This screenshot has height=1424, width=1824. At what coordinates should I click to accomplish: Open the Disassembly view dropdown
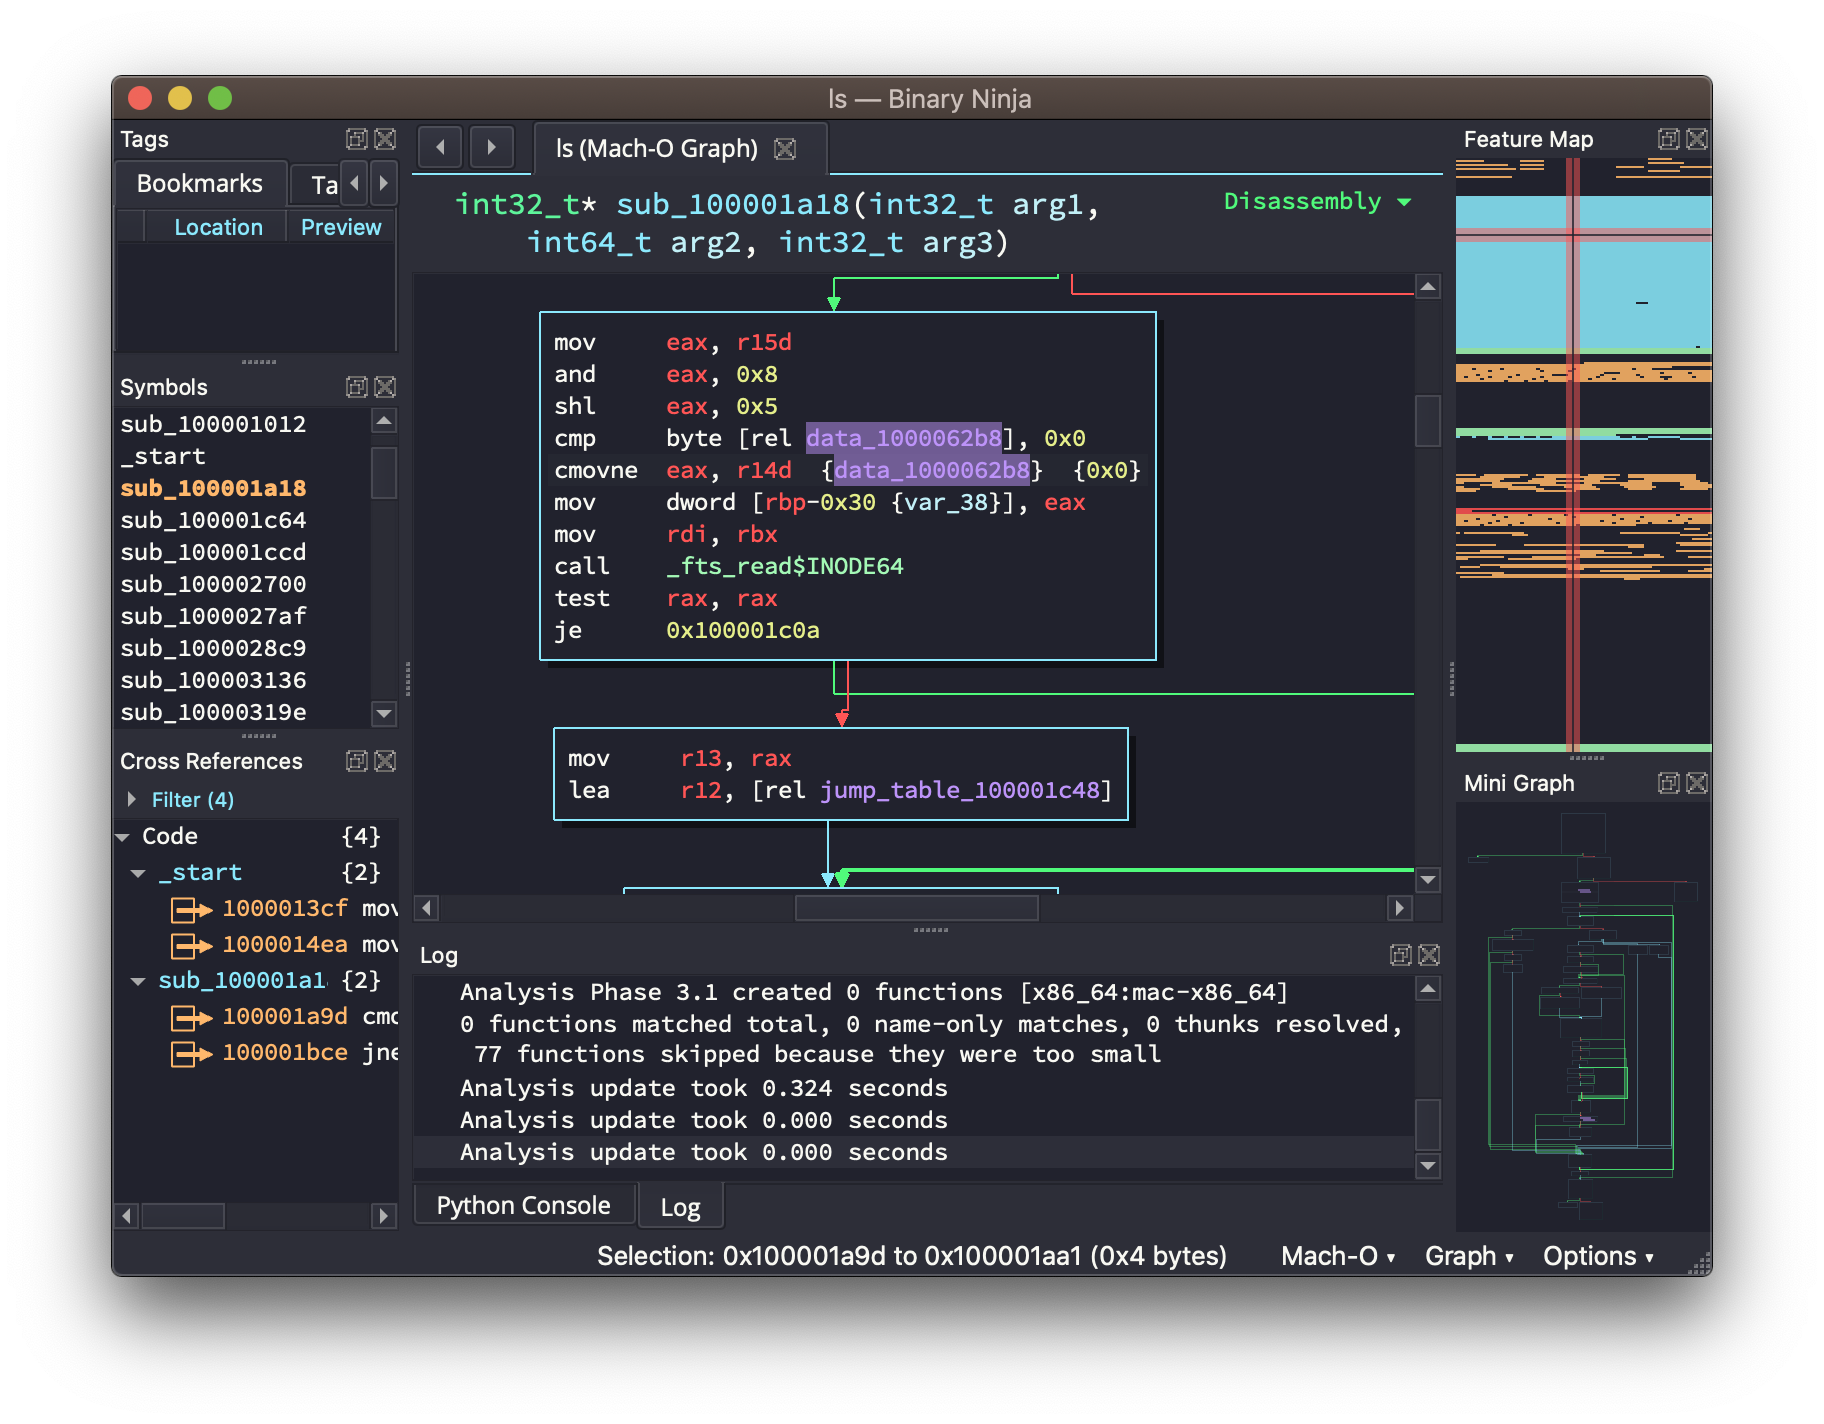pos(1318,201)
